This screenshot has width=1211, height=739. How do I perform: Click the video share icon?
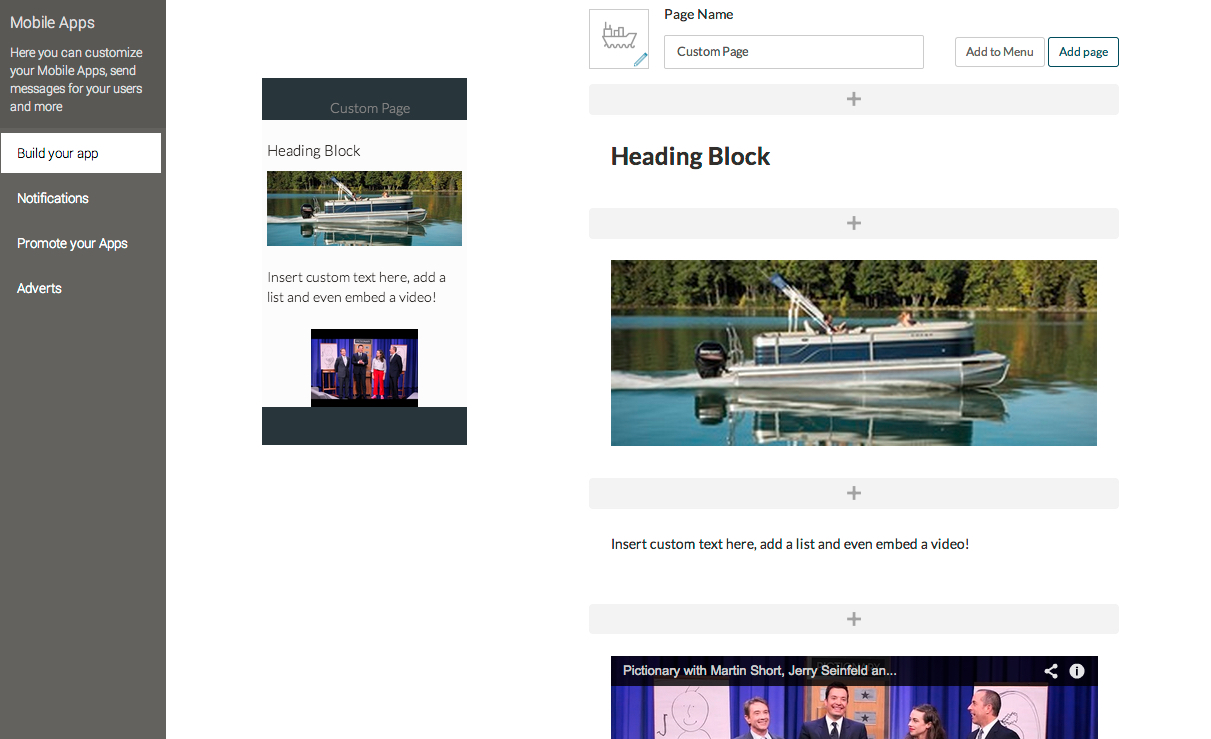click(x=1051, y=671)
